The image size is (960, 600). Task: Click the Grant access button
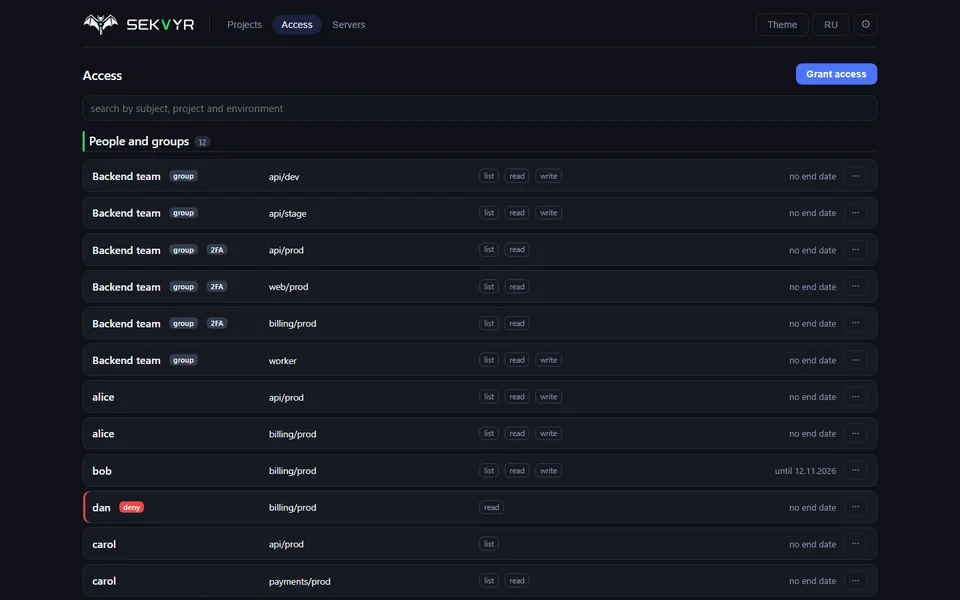point(836,74)
